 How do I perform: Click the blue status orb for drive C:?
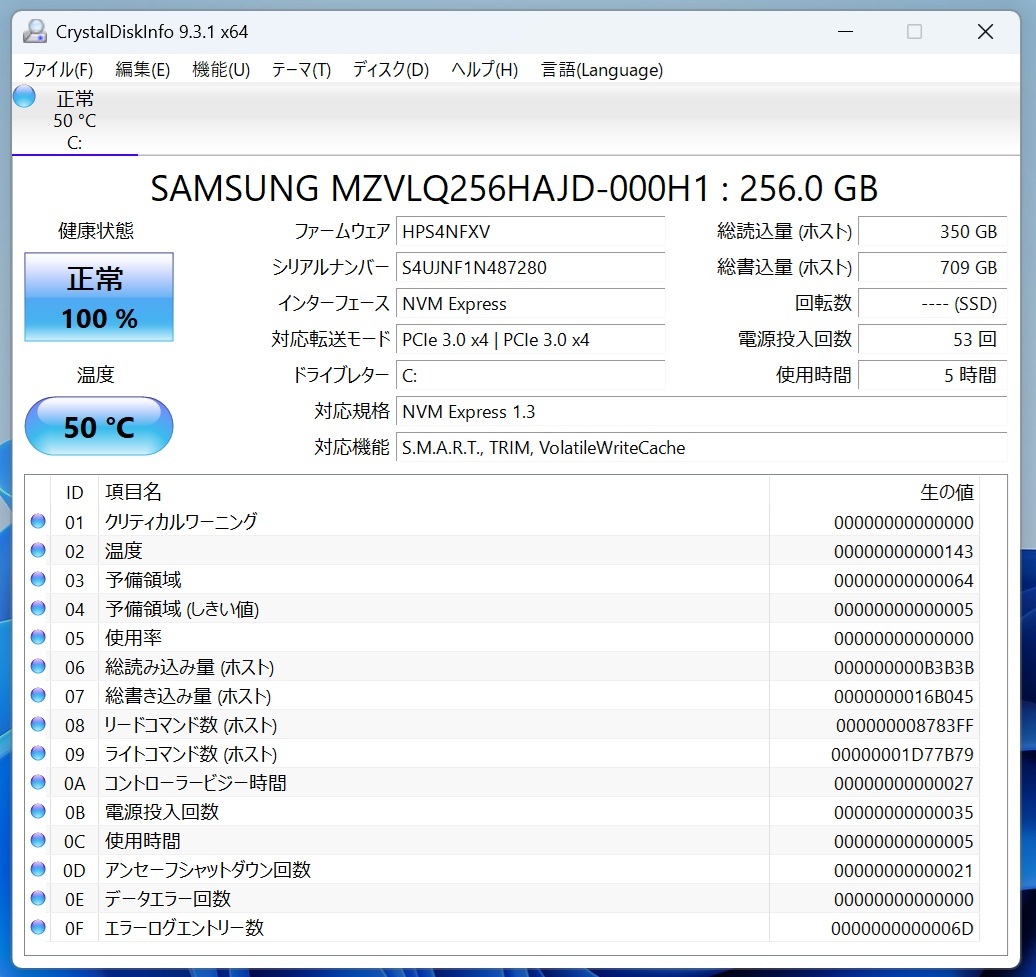tap(24, 96)
